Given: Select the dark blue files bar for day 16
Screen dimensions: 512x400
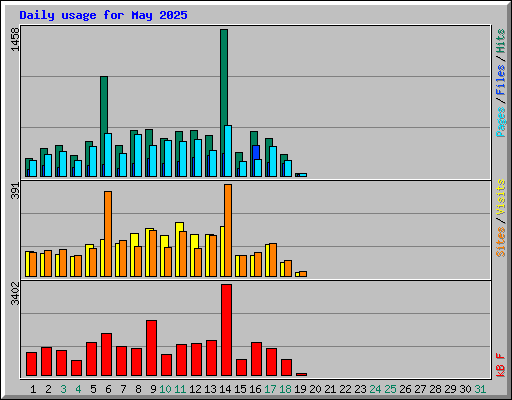Looking at the screenshot, I should 256,152.
